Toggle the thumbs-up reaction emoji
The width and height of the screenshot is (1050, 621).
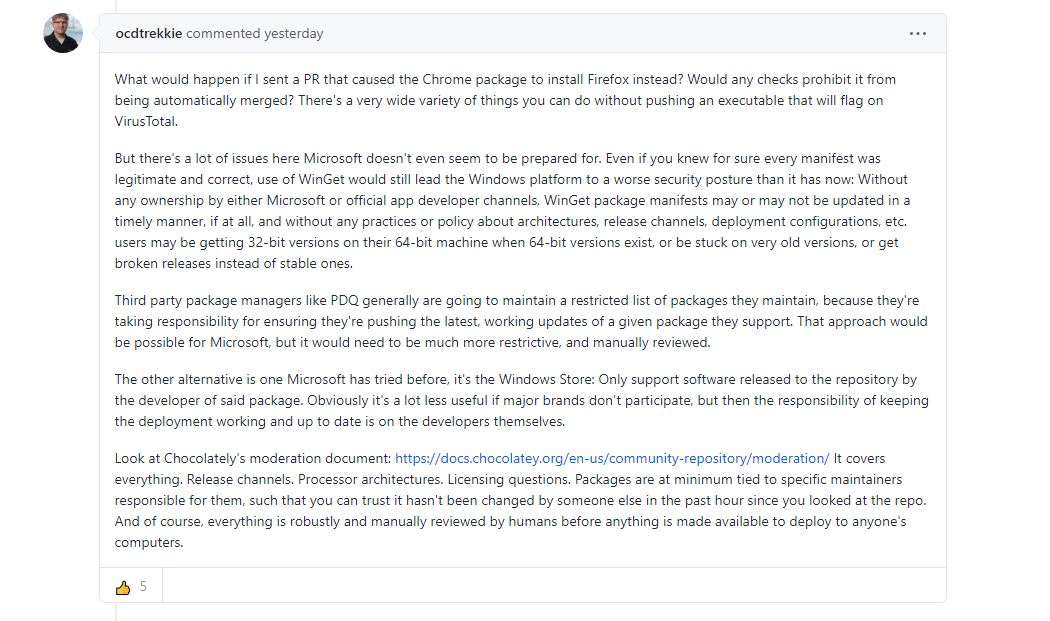point(123,587)
